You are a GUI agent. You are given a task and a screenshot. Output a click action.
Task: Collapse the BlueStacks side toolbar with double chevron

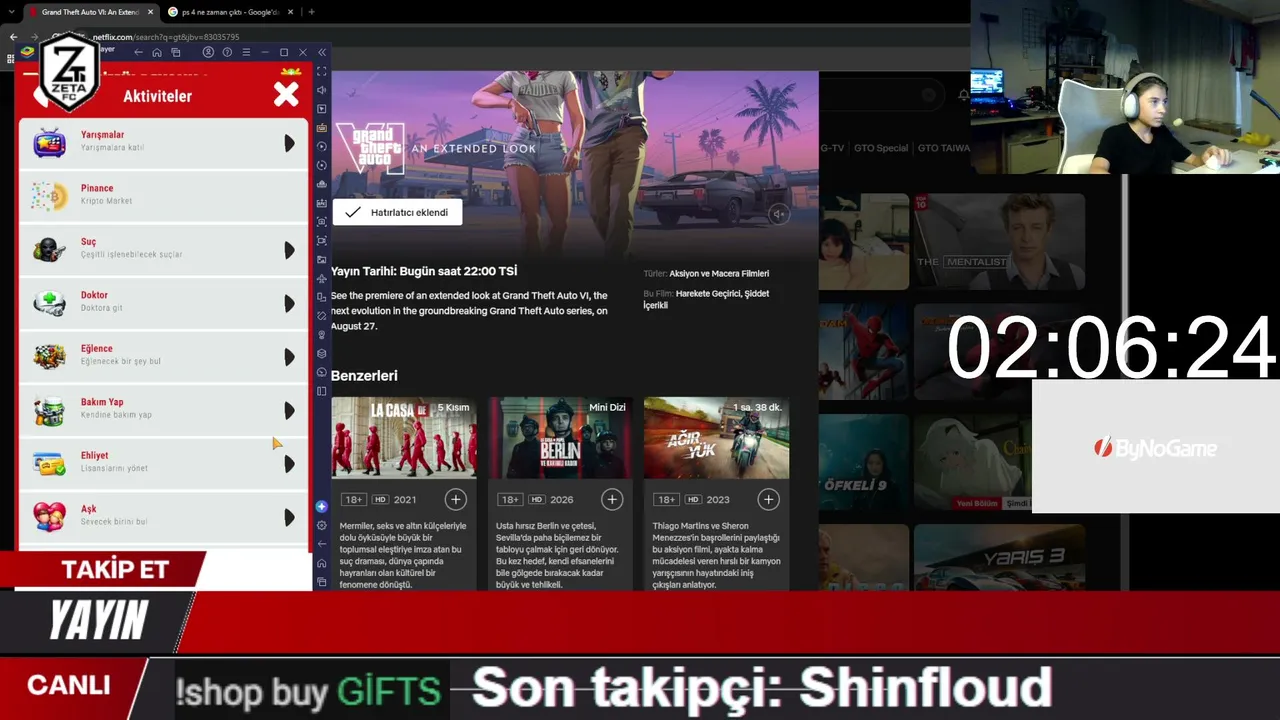(x=322, y=52)
